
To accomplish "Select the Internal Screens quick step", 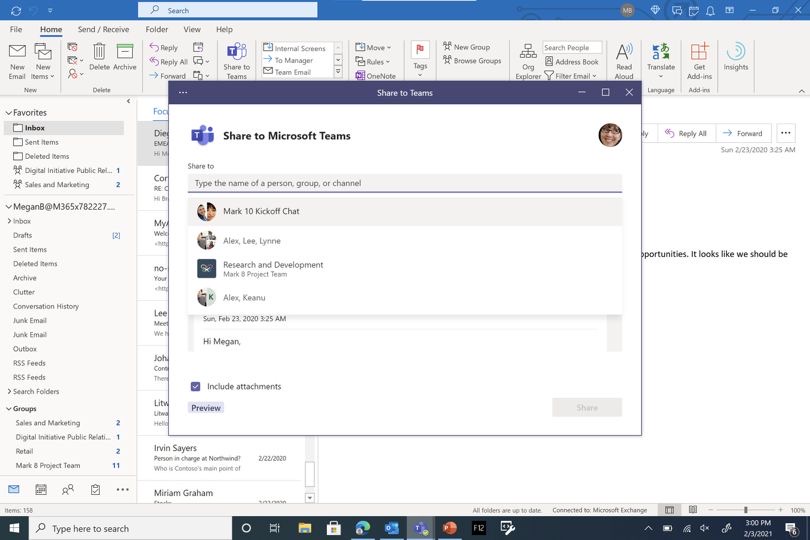I will coord(294,48).
